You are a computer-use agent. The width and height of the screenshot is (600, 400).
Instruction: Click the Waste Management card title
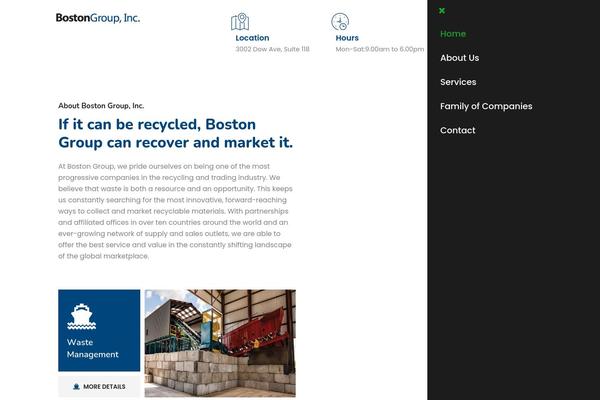[x=93, y=348]
